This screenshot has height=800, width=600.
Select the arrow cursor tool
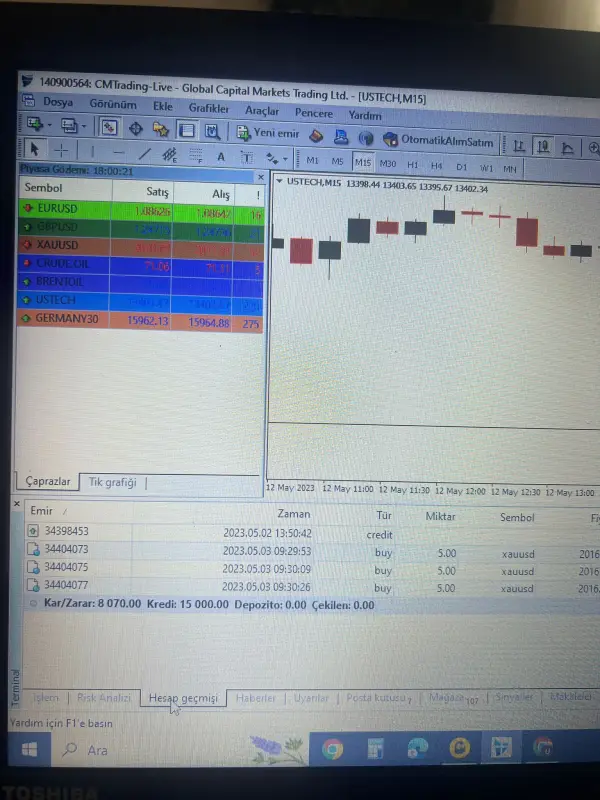pos(34,149)
